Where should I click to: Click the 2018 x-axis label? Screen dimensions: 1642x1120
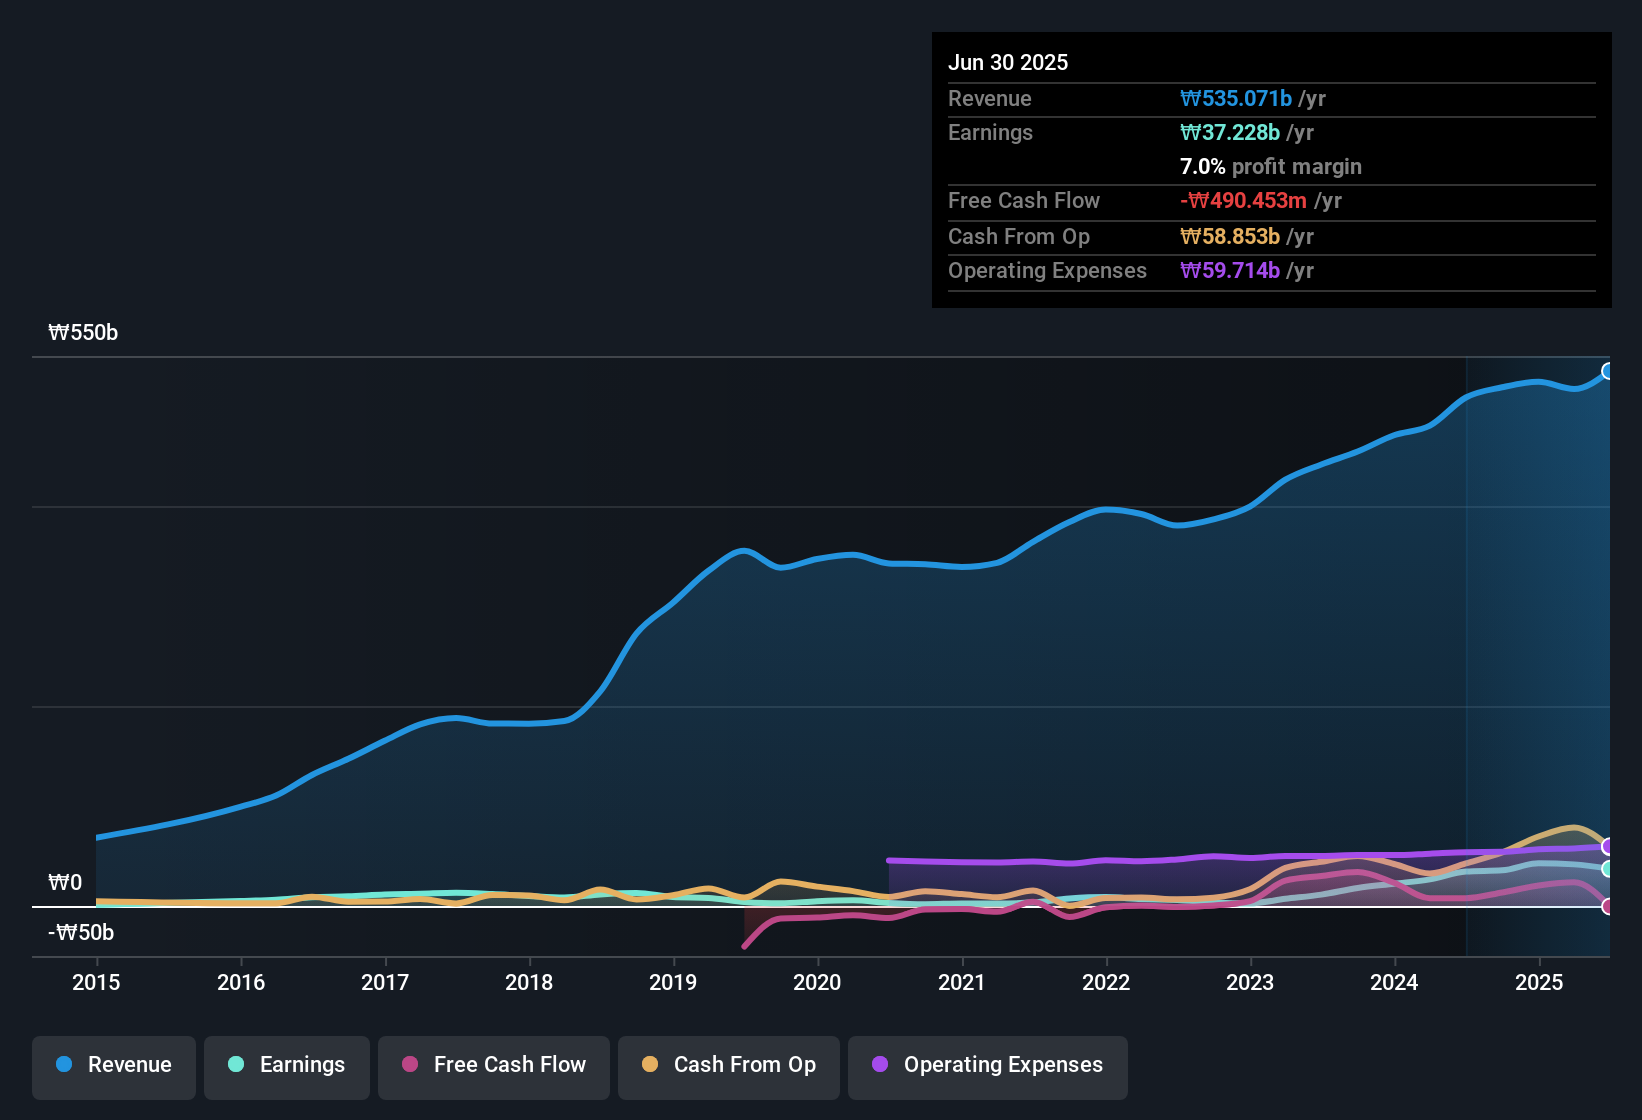point(529,983)
